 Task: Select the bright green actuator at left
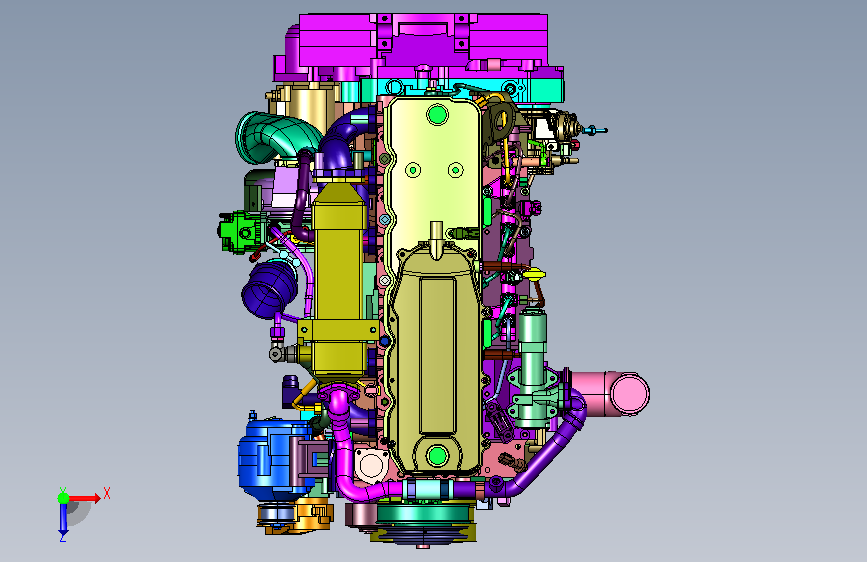point(239,231)
